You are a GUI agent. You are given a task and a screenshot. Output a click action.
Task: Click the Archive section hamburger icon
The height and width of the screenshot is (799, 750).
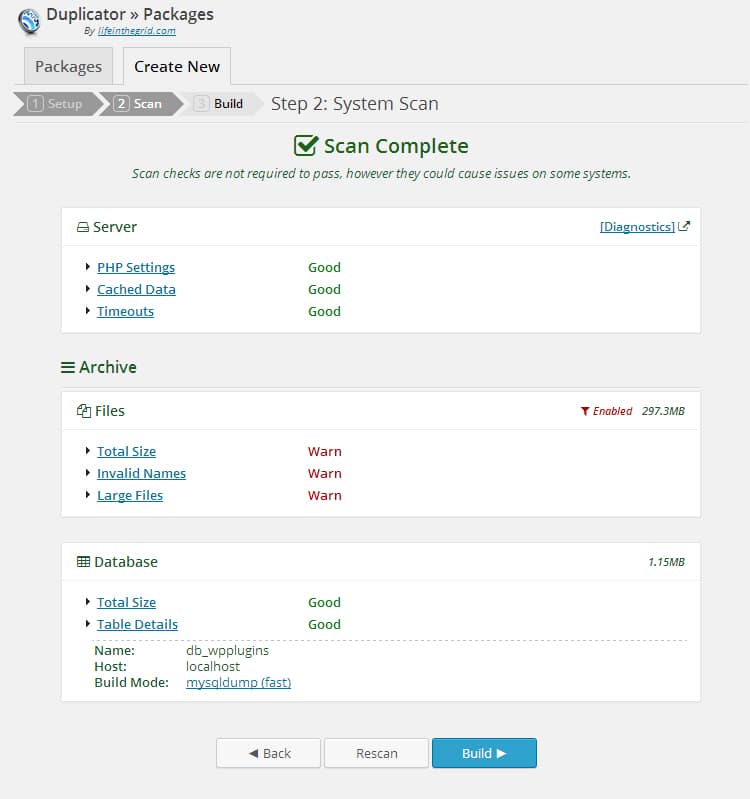[x=68, y=367]
